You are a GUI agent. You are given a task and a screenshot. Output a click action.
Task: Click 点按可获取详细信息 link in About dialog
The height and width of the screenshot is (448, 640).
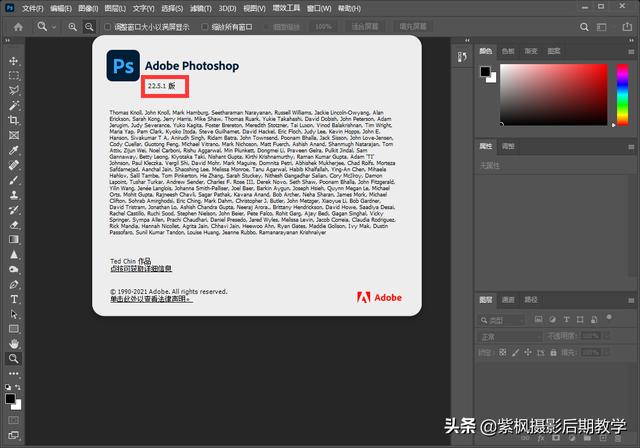(141, 268)
